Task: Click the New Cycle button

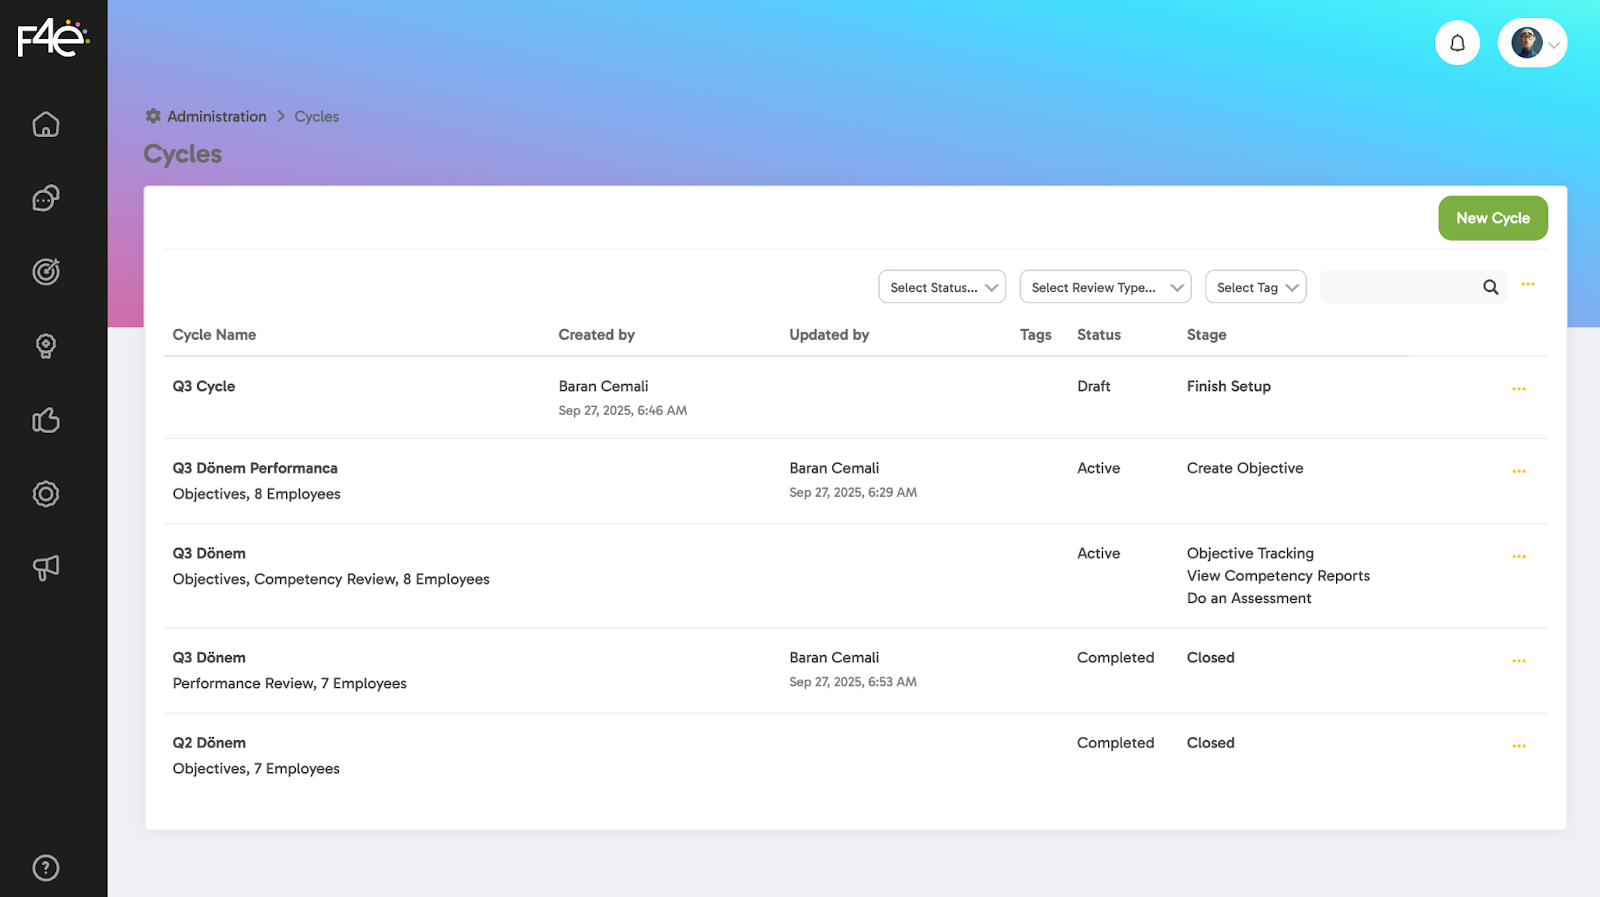Action: [x=1492, y=218]
